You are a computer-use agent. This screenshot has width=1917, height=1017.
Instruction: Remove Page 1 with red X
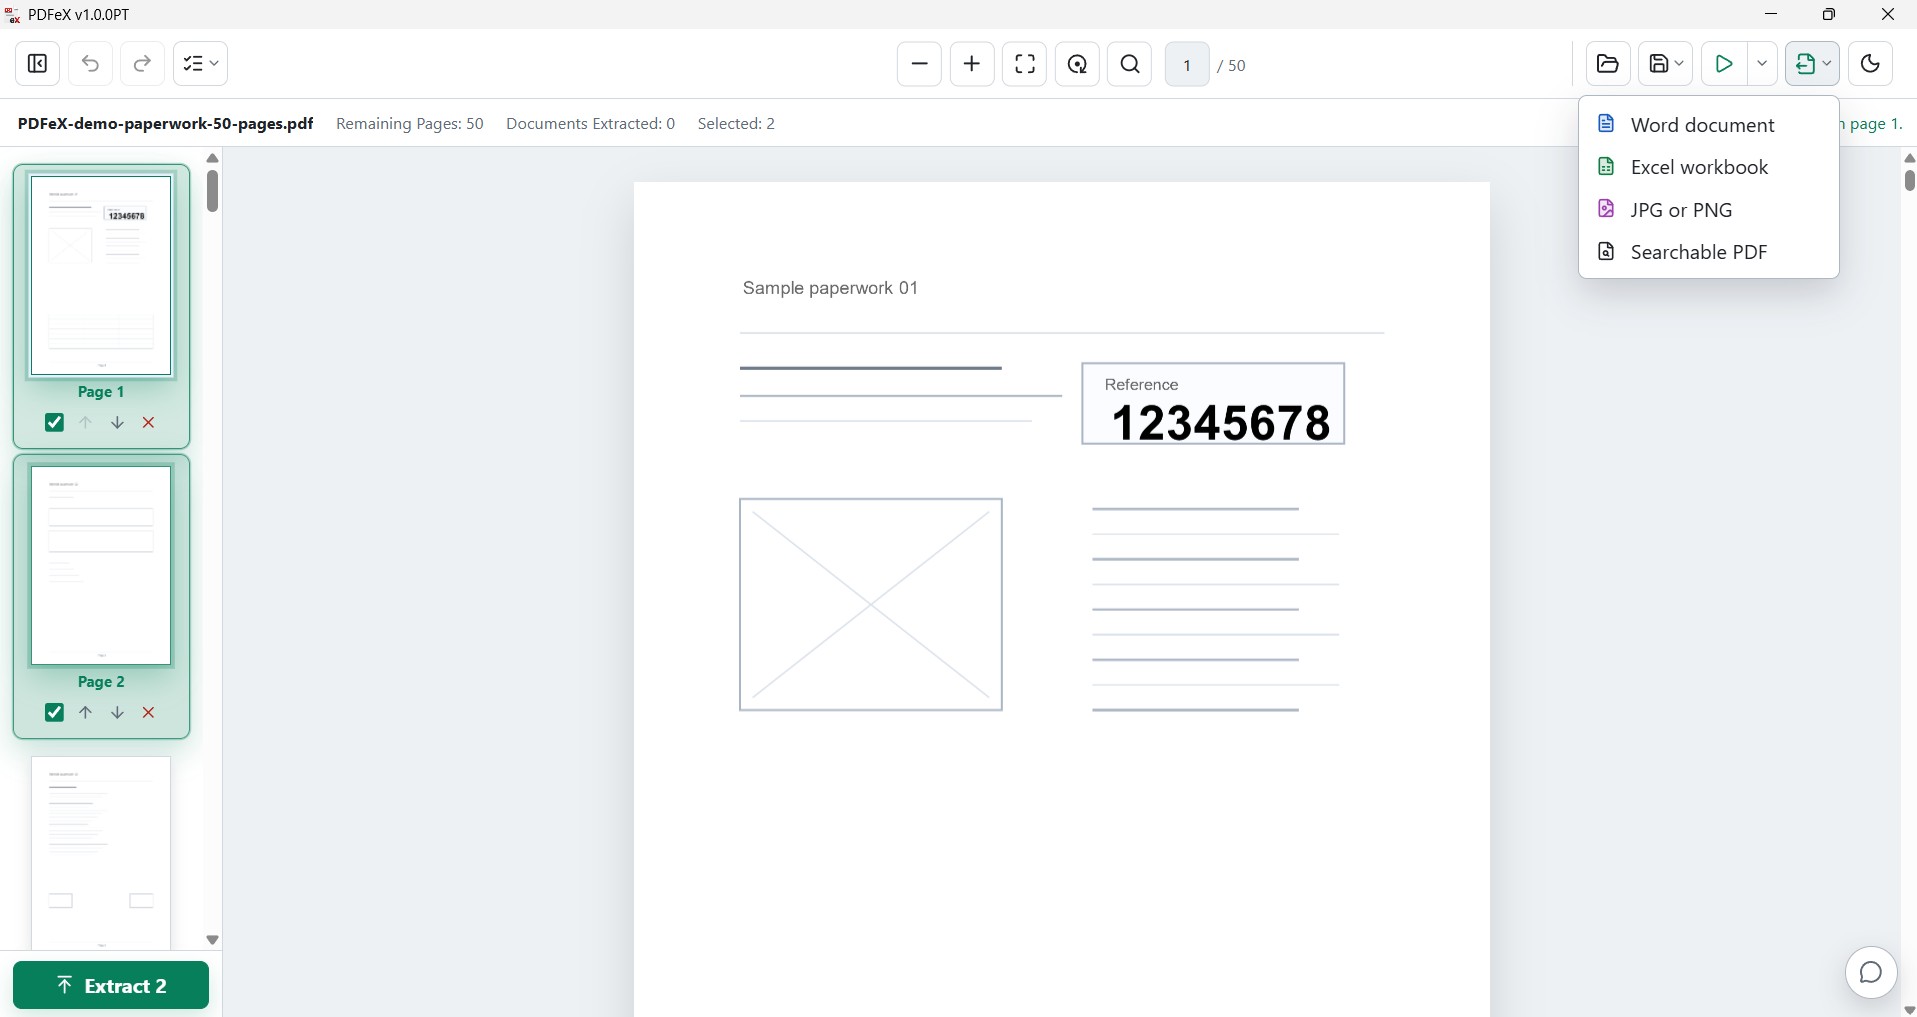coord(149,423)
